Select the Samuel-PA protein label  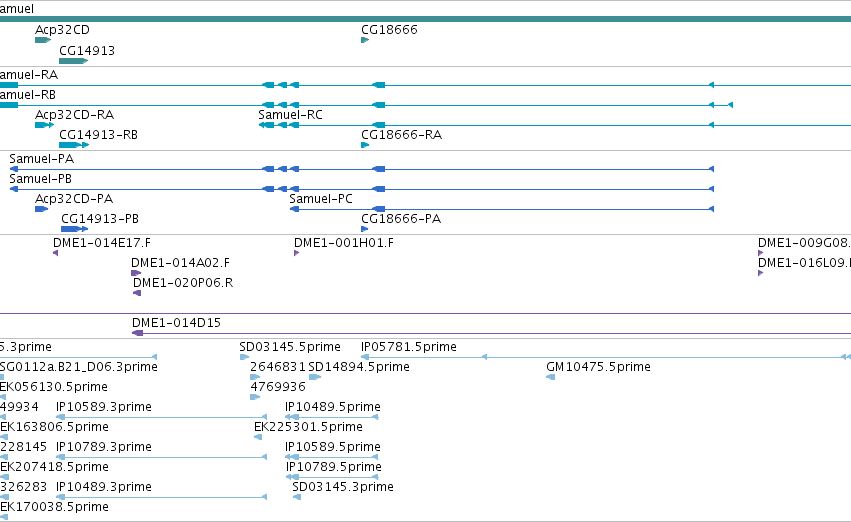(x=41, y=159)
